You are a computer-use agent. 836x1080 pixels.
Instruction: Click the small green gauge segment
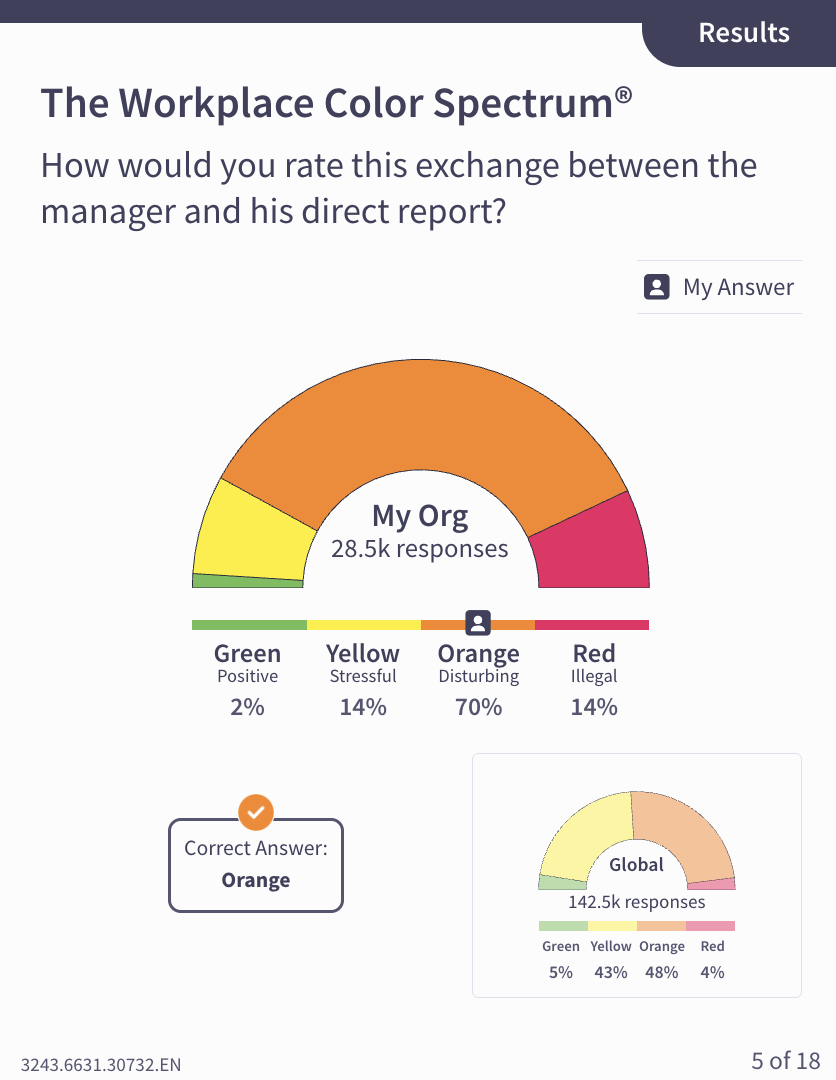click(x=246, y=581)
